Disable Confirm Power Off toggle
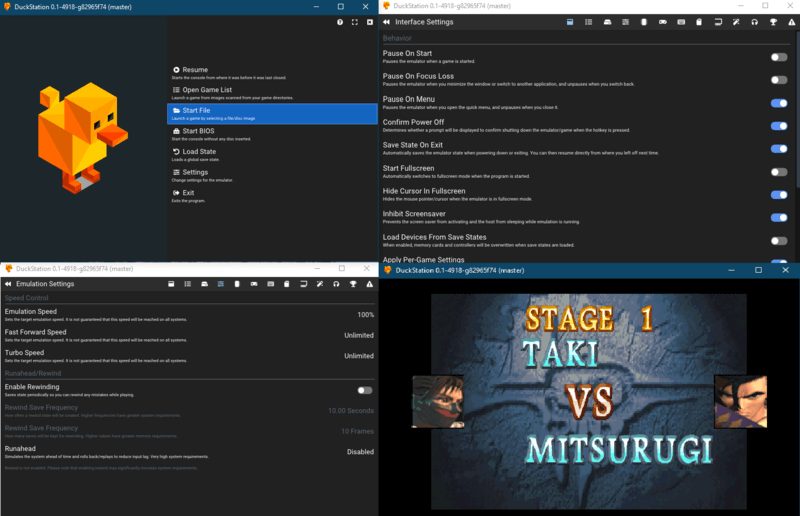The image size is (800, 516). 779,126
